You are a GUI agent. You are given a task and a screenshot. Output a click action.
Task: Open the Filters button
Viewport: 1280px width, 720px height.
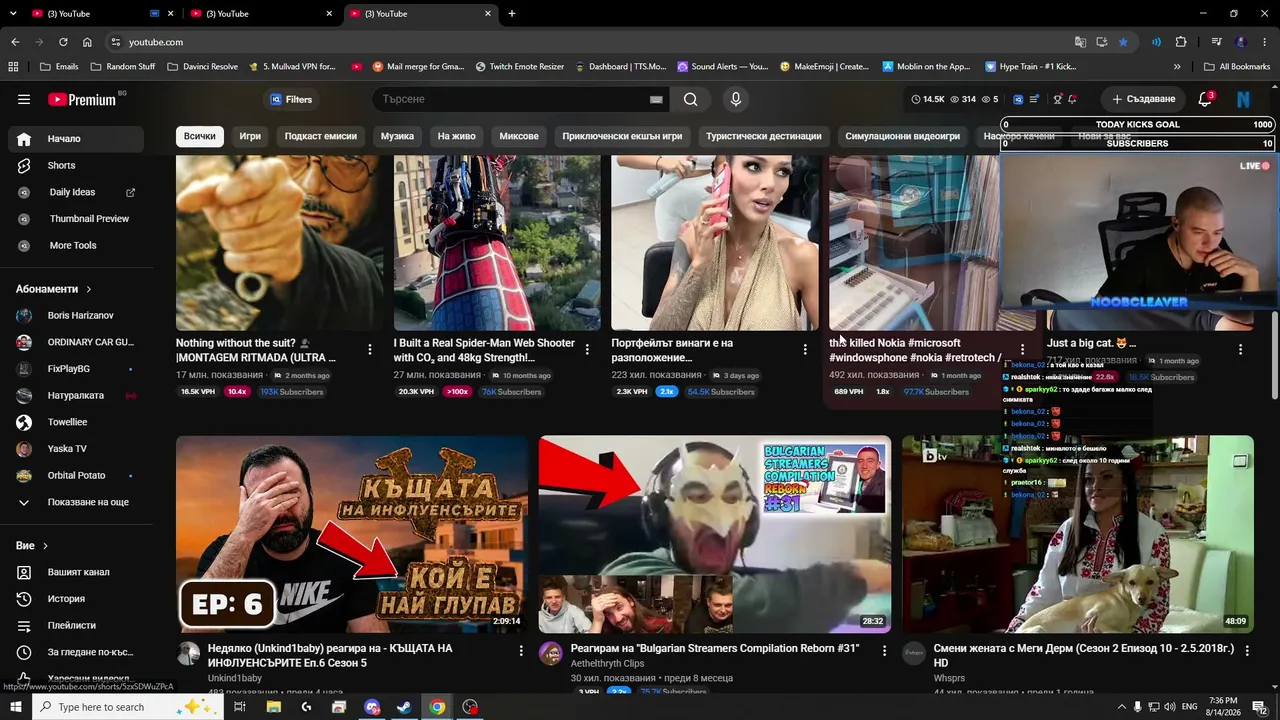point(291,99)
